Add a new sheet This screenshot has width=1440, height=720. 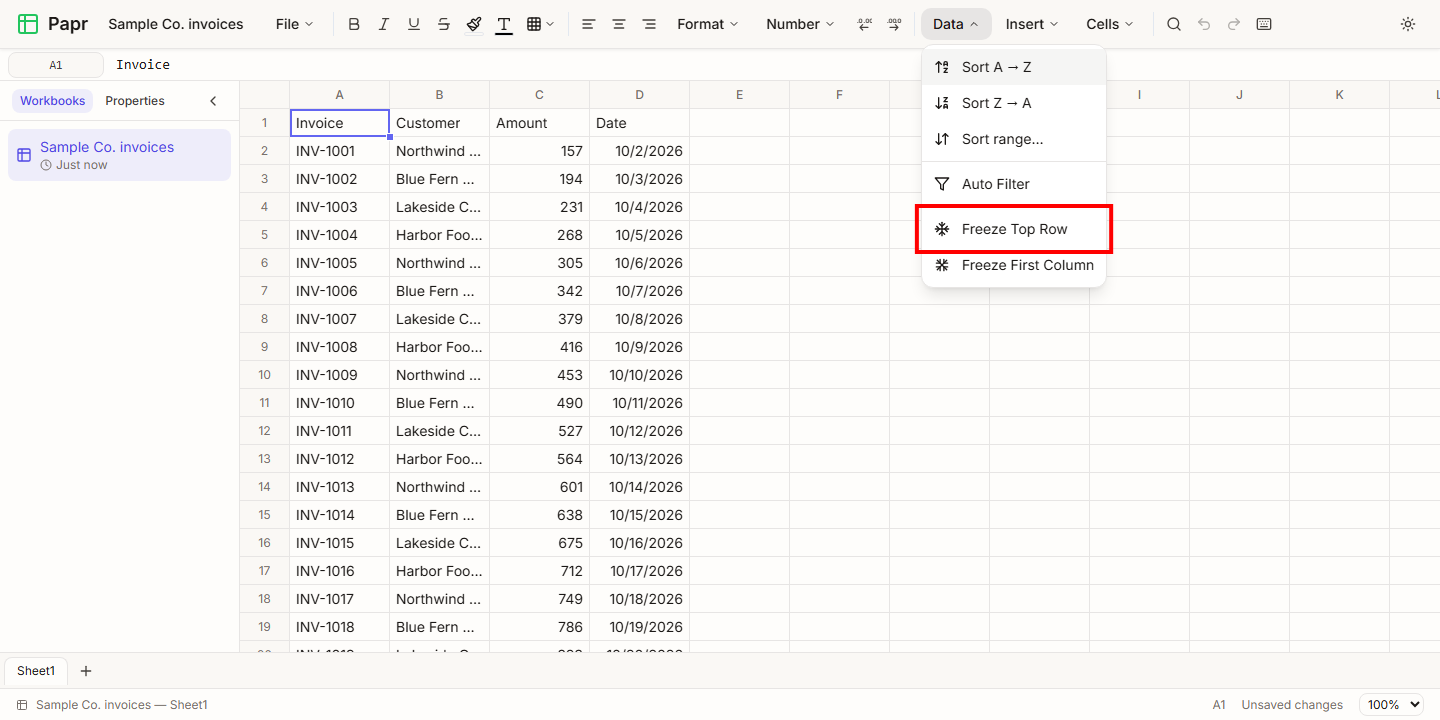(x=86, y=671)
